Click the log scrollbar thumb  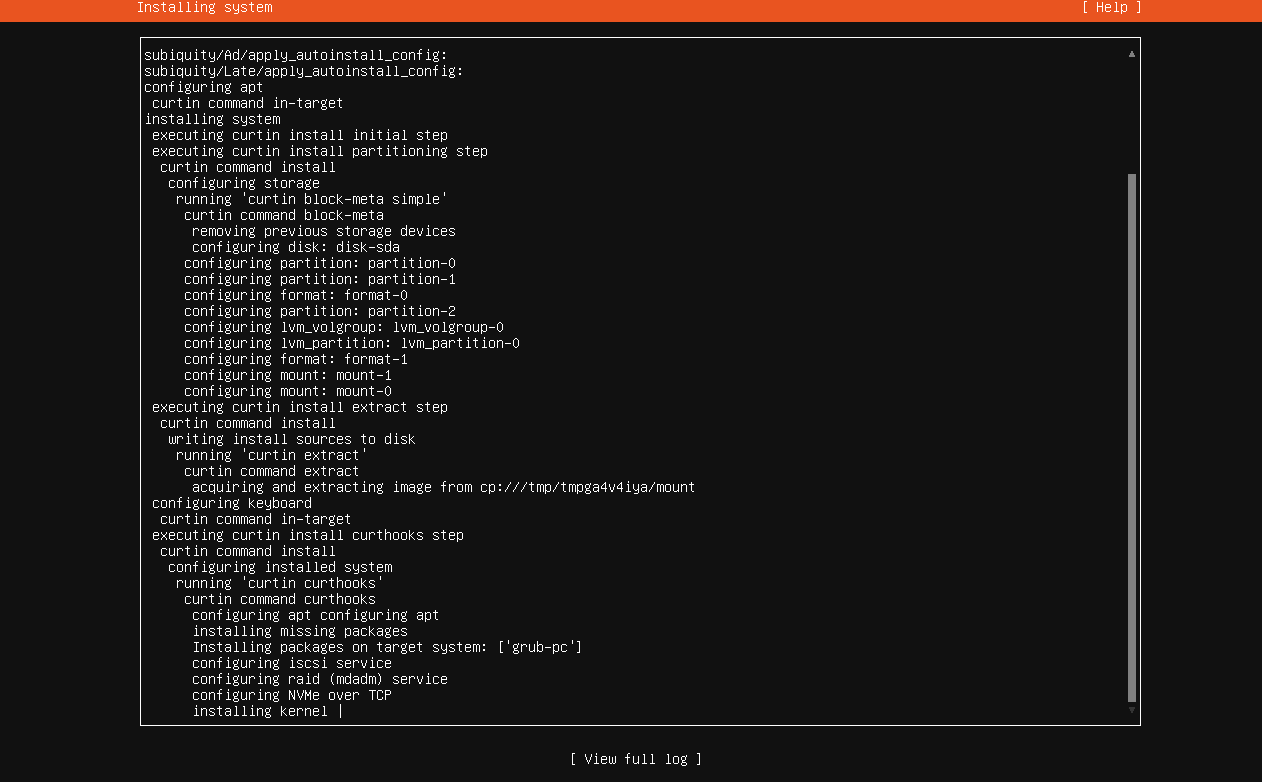(x=1132, y=438)
